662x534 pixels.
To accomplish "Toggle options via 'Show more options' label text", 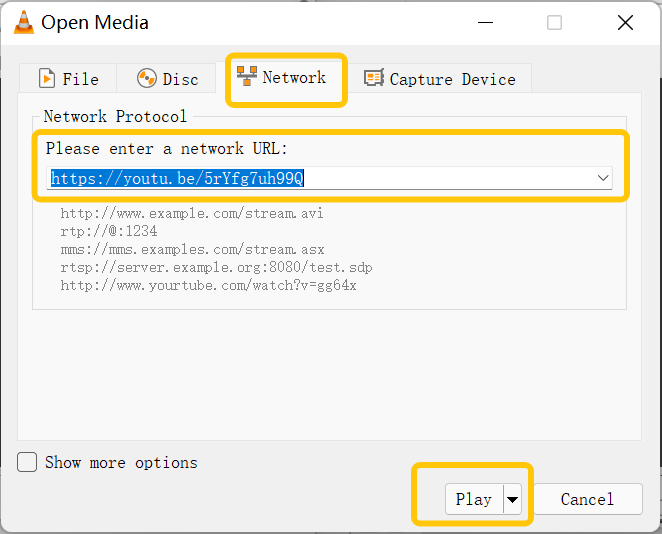I will tap(121, 463).
